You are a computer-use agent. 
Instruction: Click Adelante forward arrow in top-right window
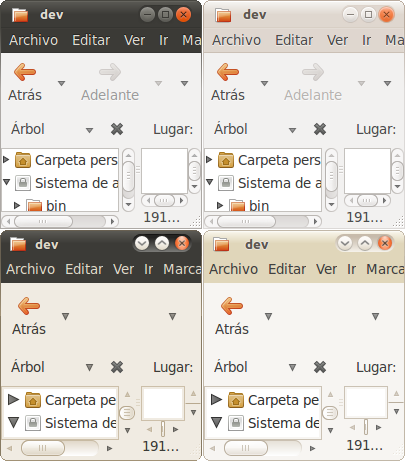[x=313, y=72]
